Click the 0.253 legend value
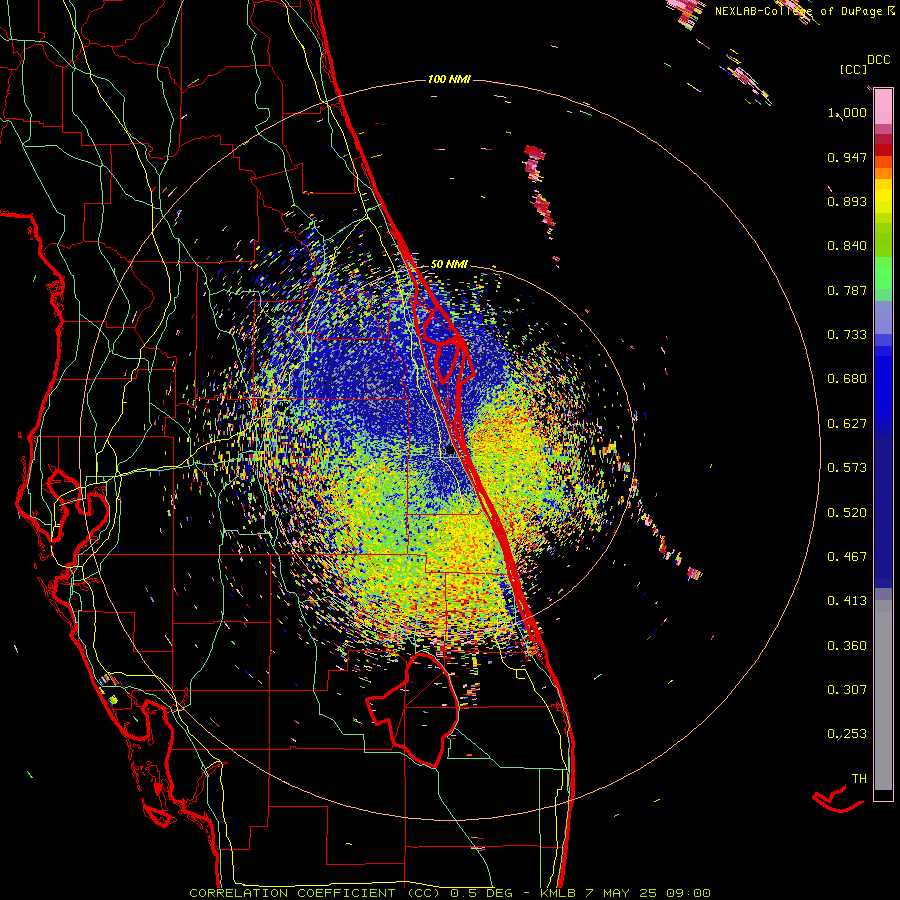Screen dimensions: 900x900 [x=847, y=734]
